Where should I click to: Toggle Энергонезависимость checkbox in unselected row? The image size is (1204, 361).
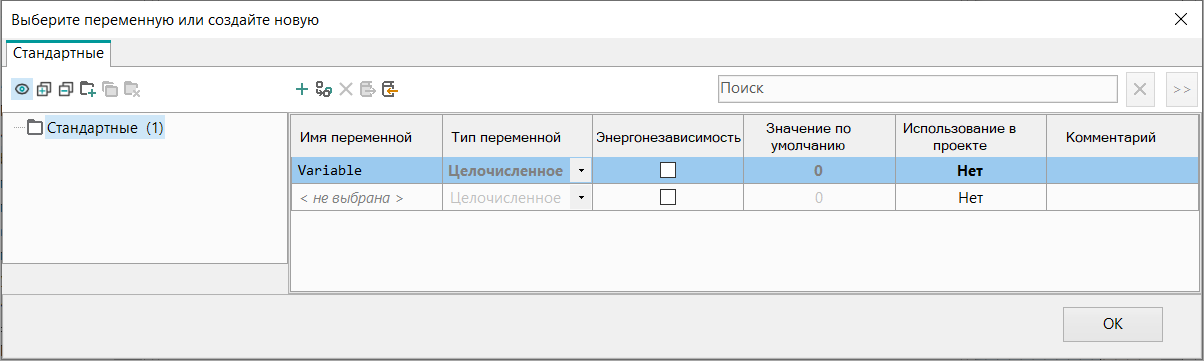pos(668,197)
